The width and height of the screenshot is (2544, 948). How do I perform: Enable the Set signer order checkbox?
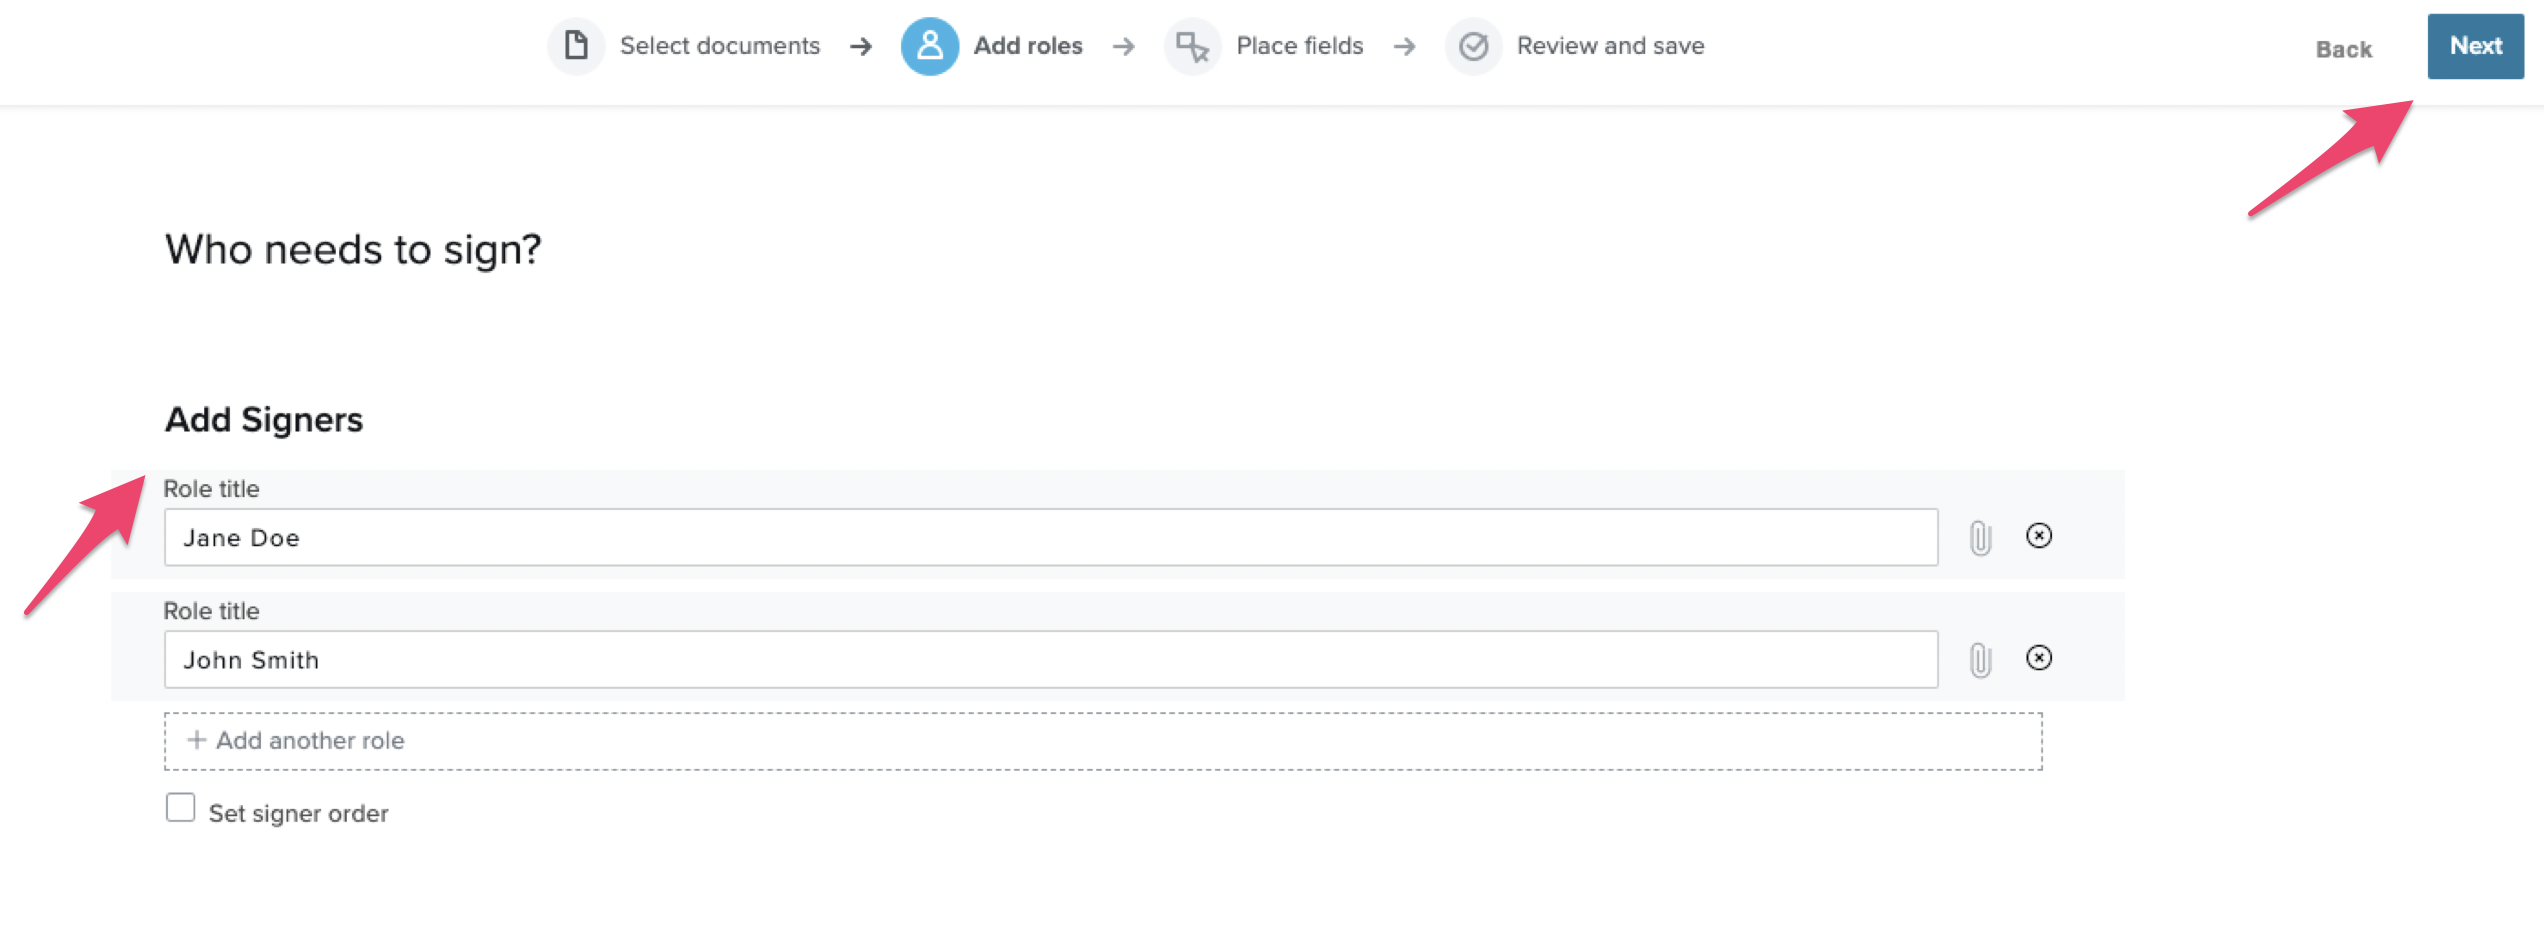coord(180,807)
